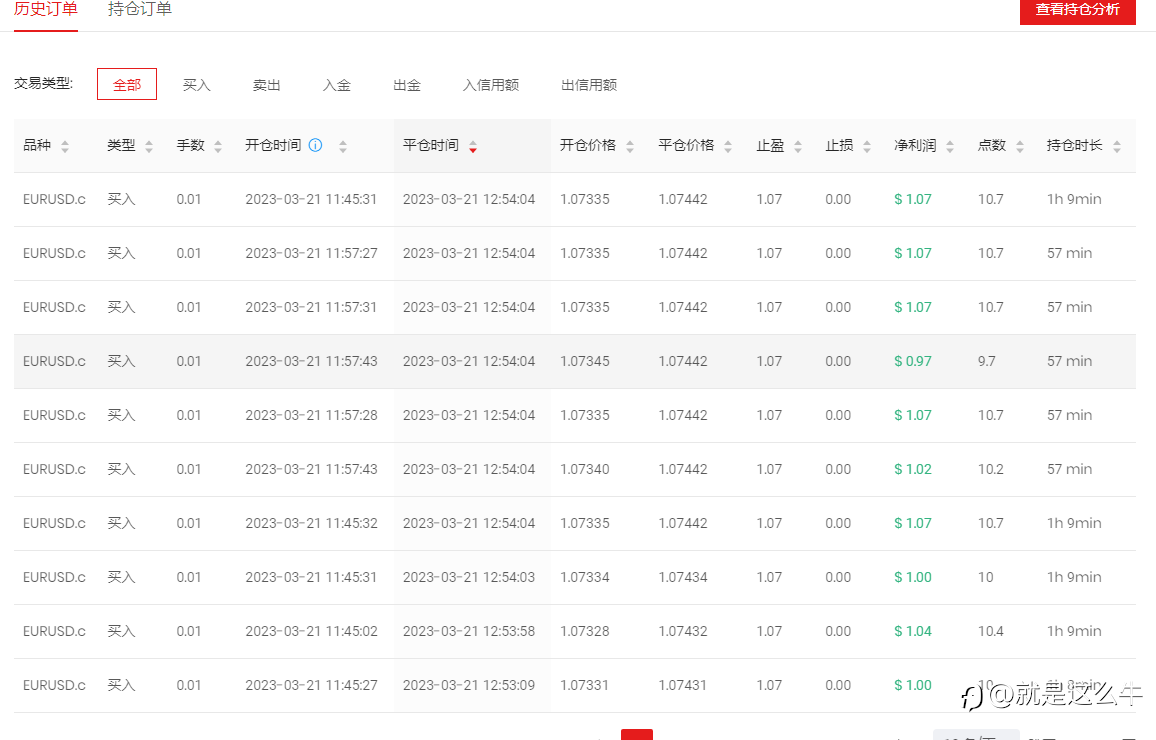Click the red sort arrow beside 平仓时间
Viewport: 1156px width, 740px height.
pos(473,146)
